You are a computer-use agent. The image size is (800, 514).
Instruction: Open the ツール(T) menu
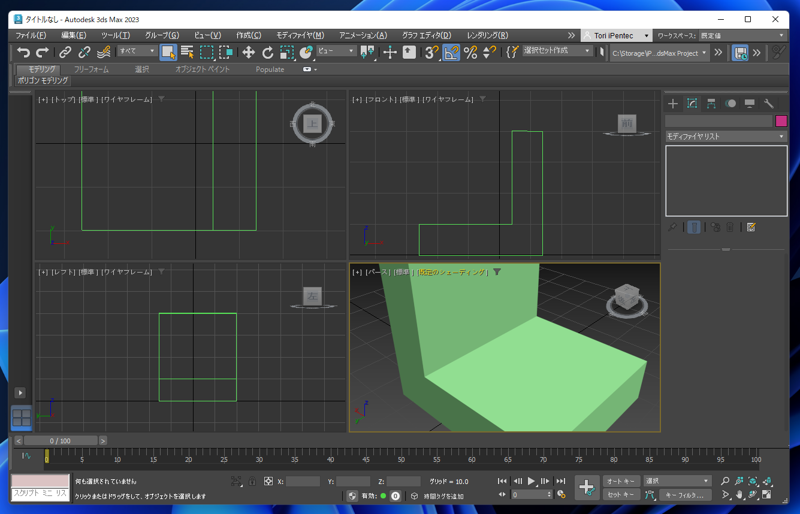[x=115, y=35]
